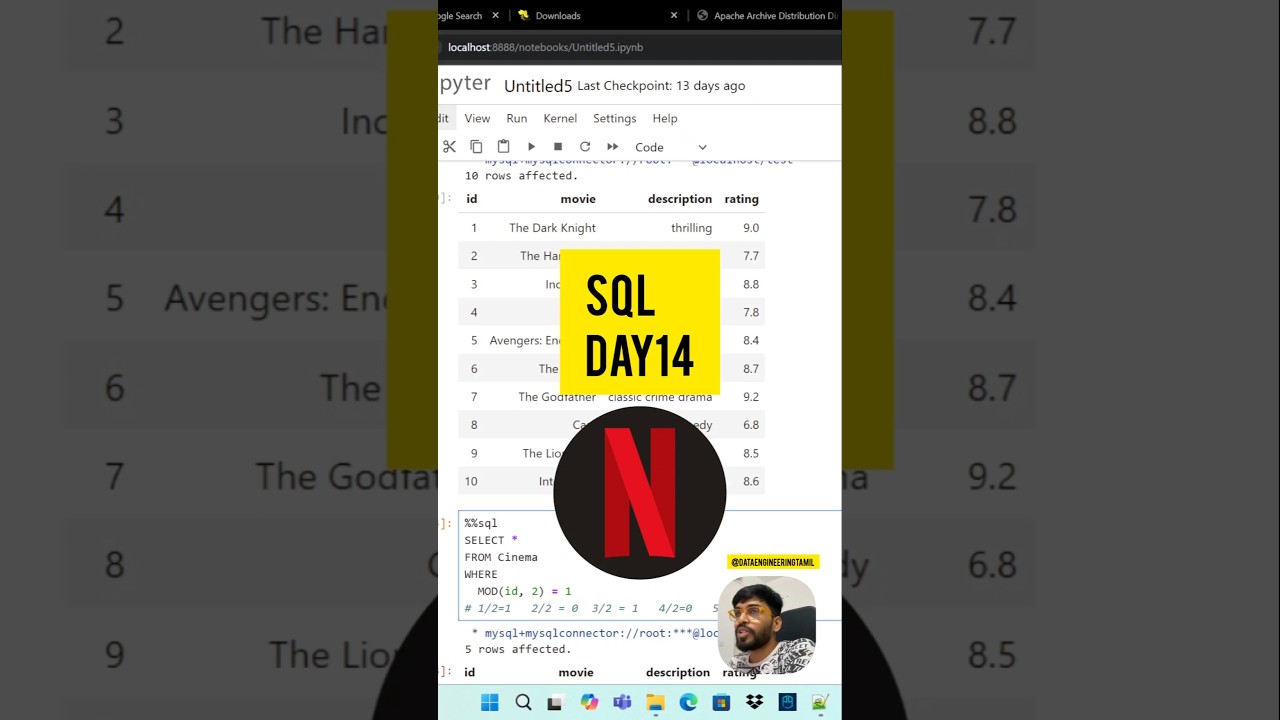Restart kernel and run all cells
Screen dimensions: 1280x720
coord(612,146)
